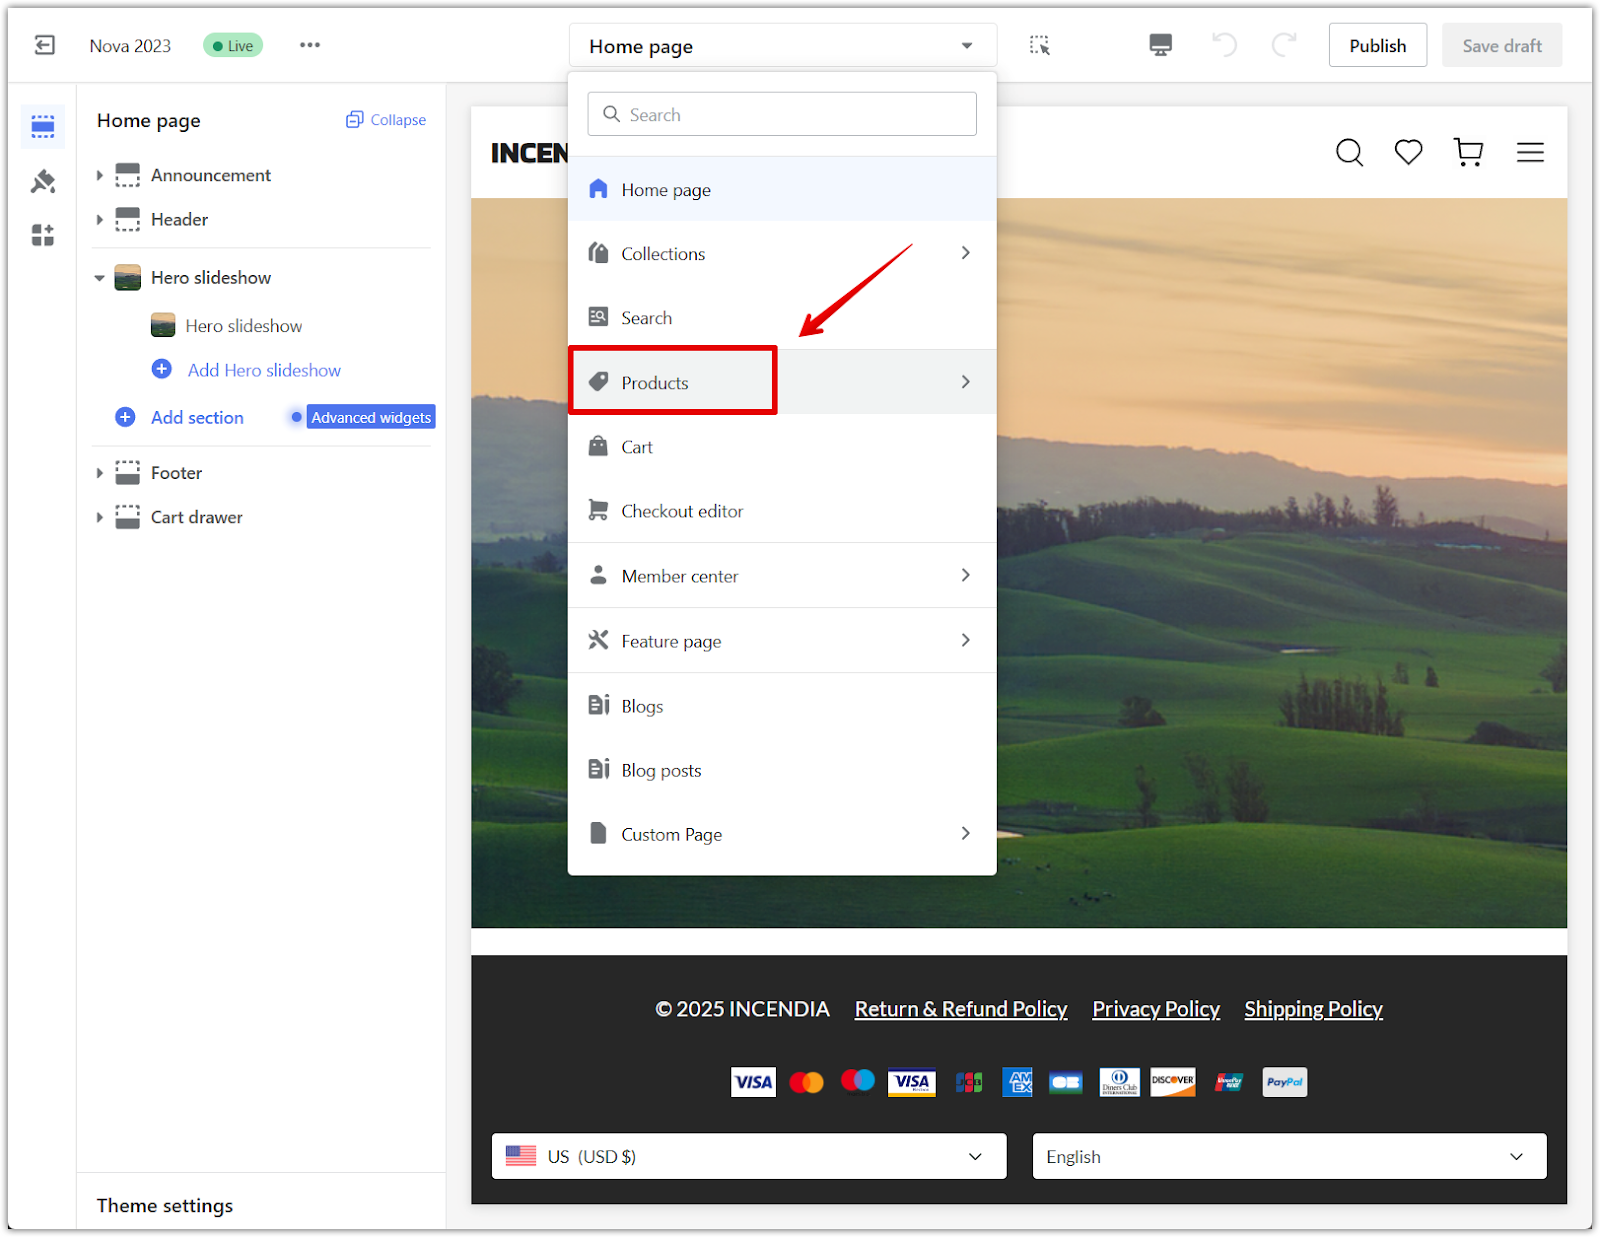Click the page Search input field

pos(781,115)
